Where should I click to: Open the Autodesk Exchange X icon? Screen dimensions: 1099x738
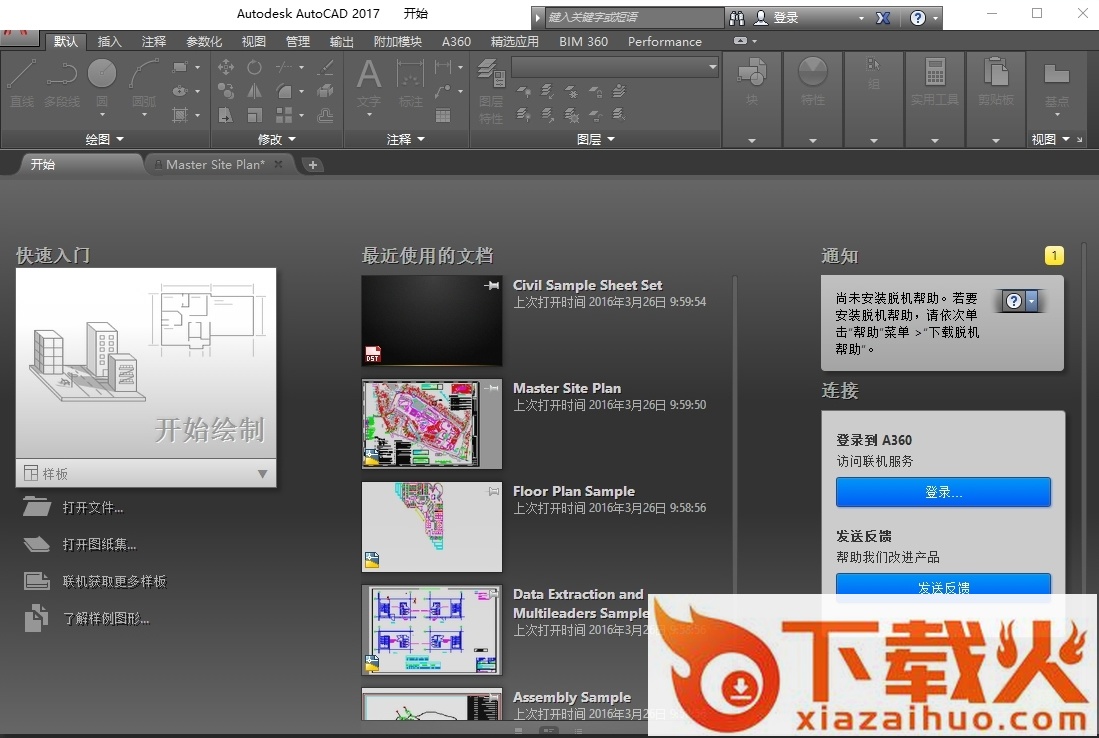pos(883,18)
